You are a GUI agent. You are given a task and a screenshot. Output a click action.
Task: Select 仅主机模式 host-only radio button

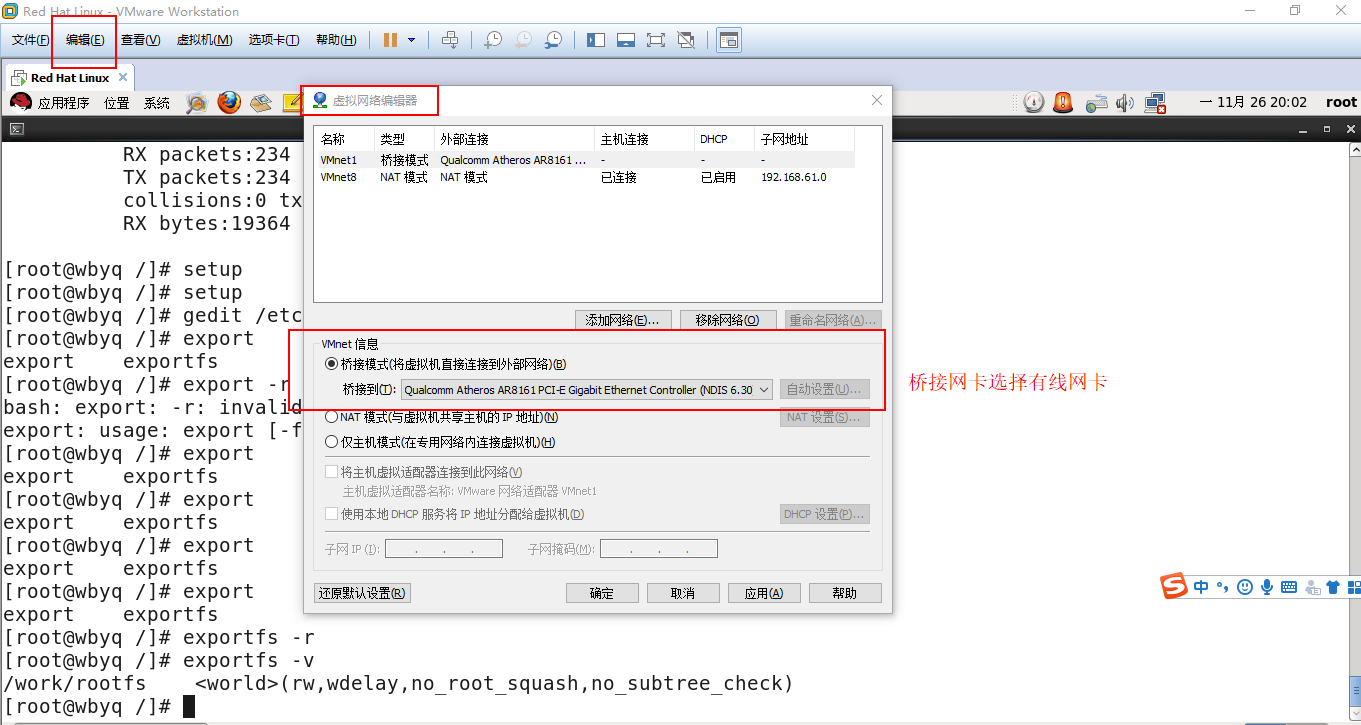click(x=332, y=442)
